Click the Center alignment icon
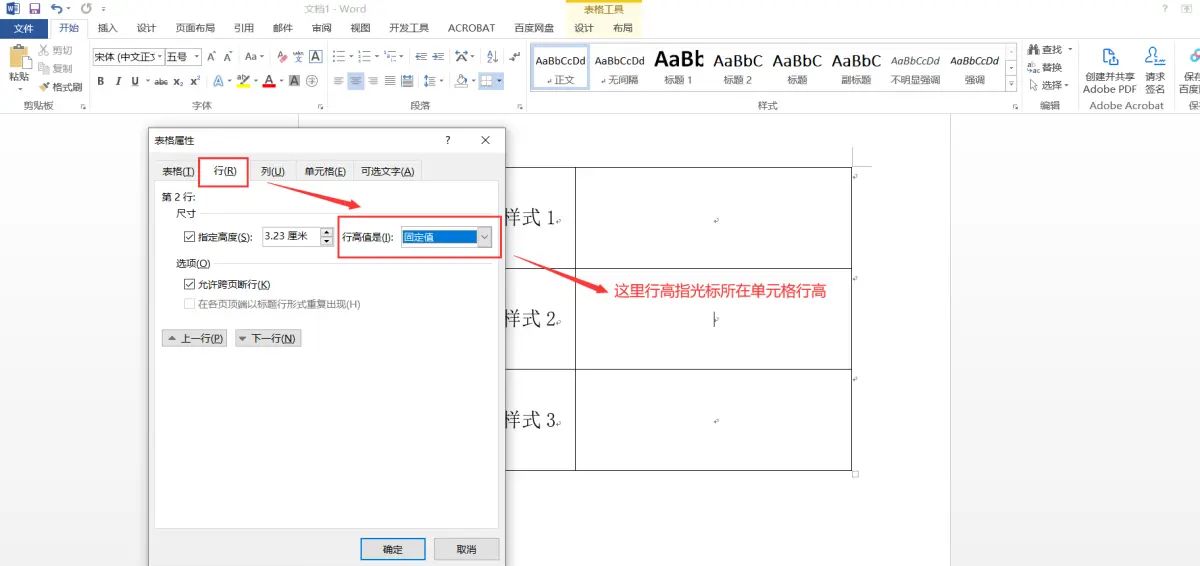 [x=356, y=80]
